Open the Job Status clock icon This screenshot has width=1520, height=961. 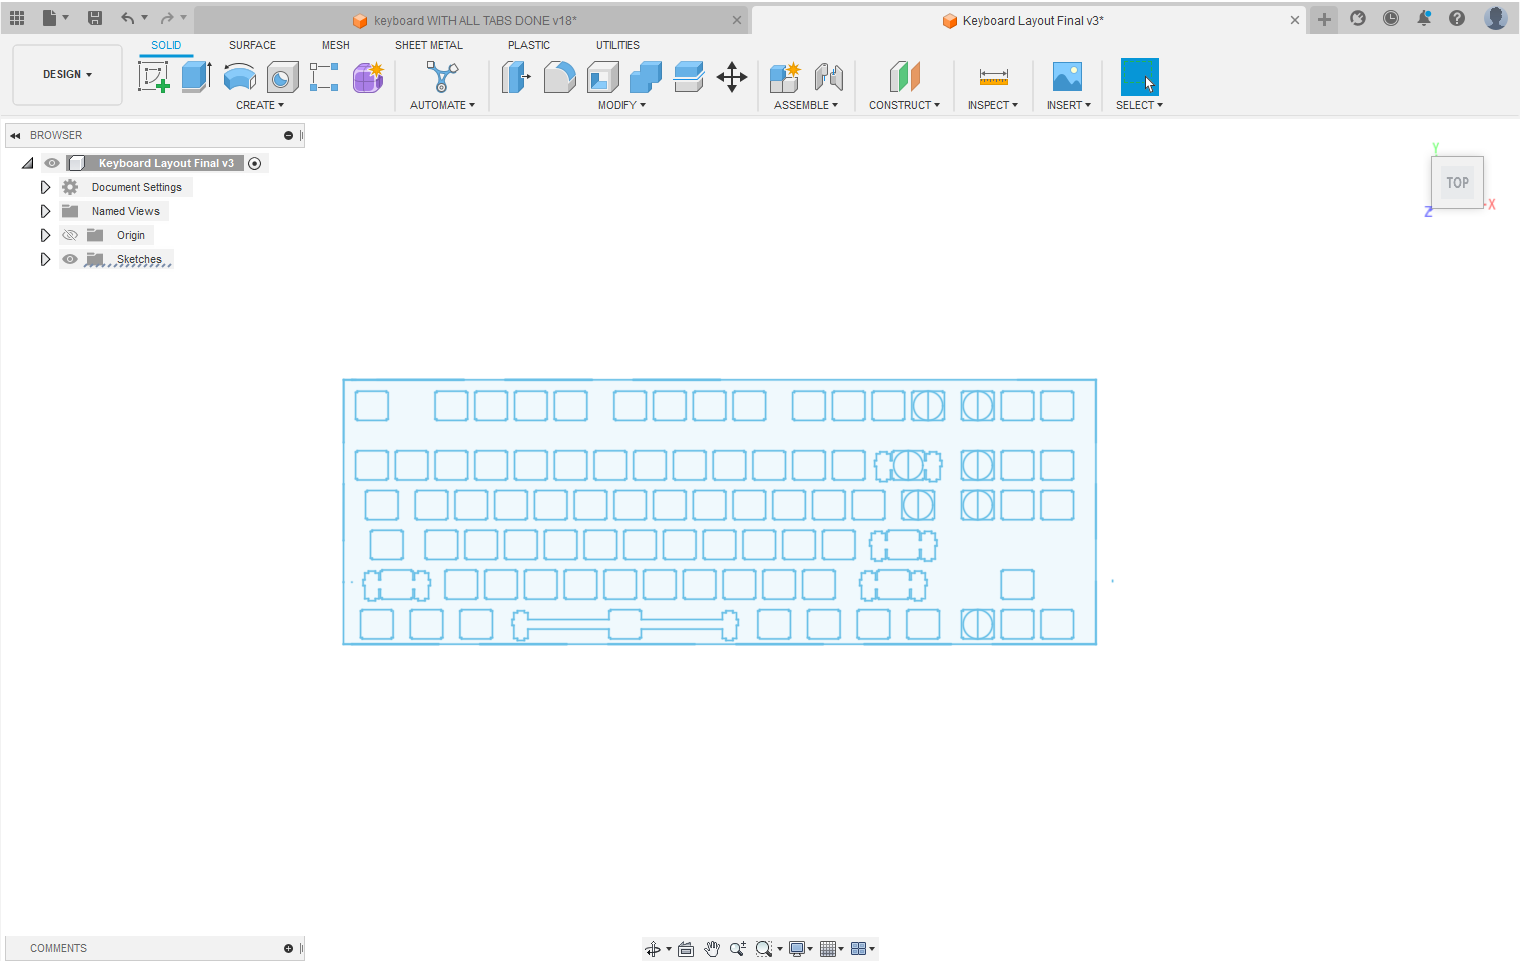pos(1391,18)
